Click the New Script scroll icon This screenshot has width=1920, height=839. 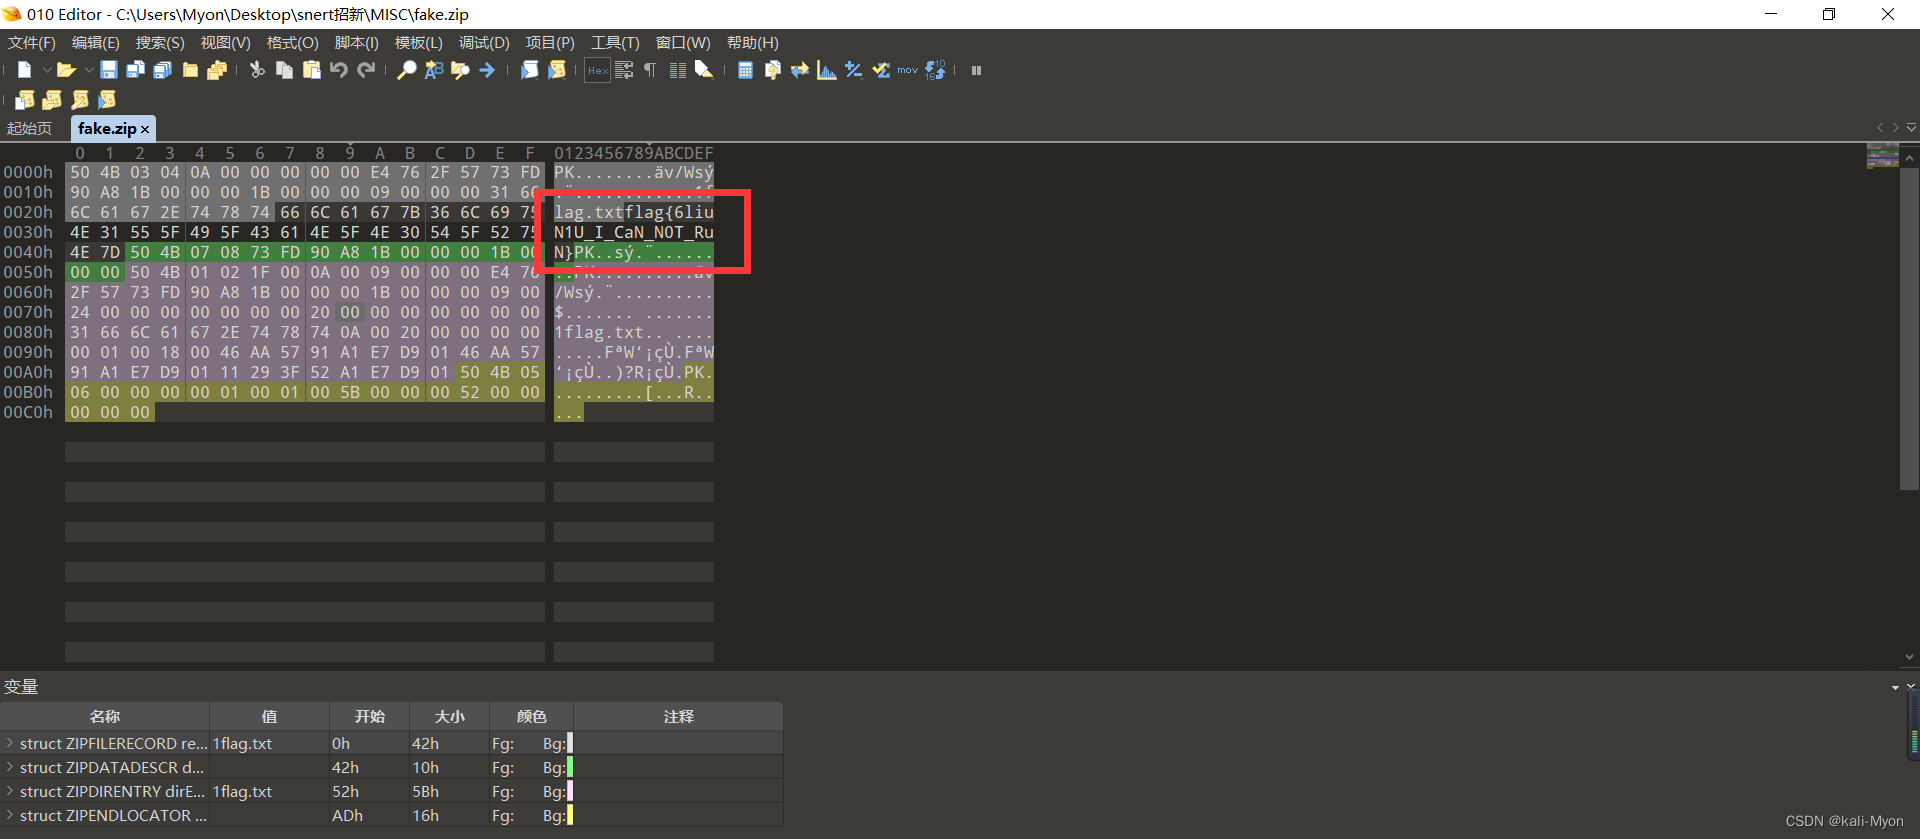coord(25,99)
